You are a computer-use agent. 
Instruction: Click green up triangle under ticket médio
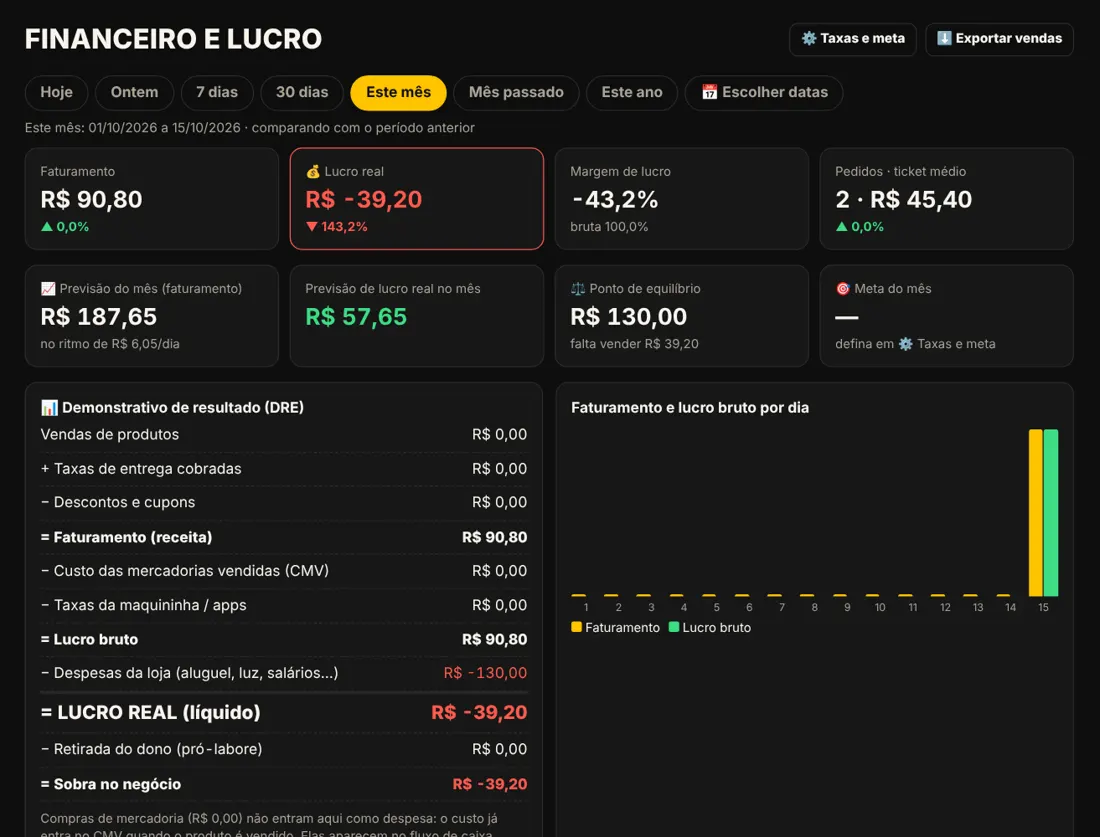842,227
